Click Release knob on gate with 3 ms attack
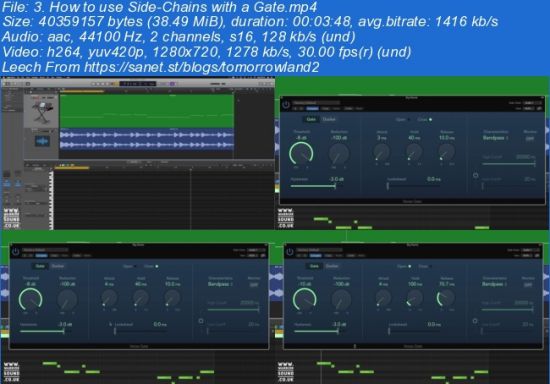The width and height of the screenshot is (550, 384). coord(447,152)
